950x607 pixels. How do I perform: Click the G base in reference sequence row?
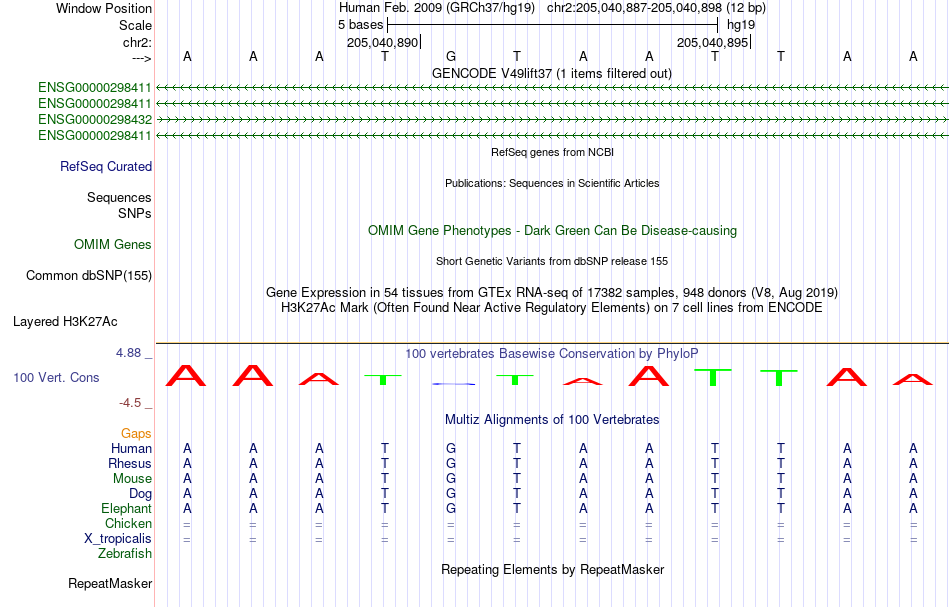[451, 56]
